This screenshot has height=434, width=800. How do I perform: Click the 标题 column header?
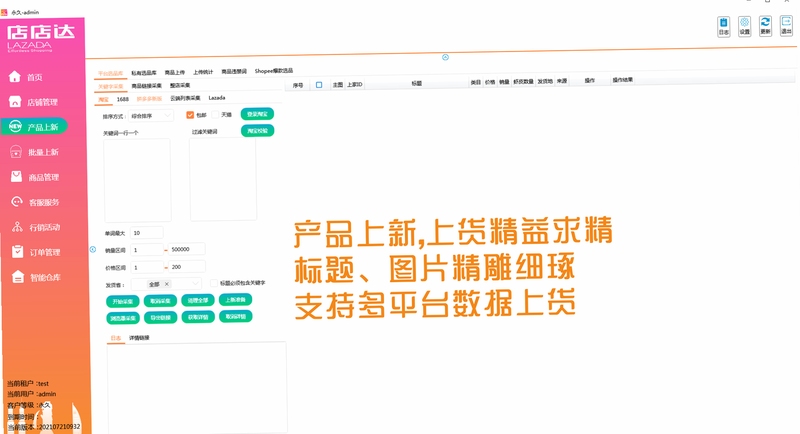coord(416,83)
